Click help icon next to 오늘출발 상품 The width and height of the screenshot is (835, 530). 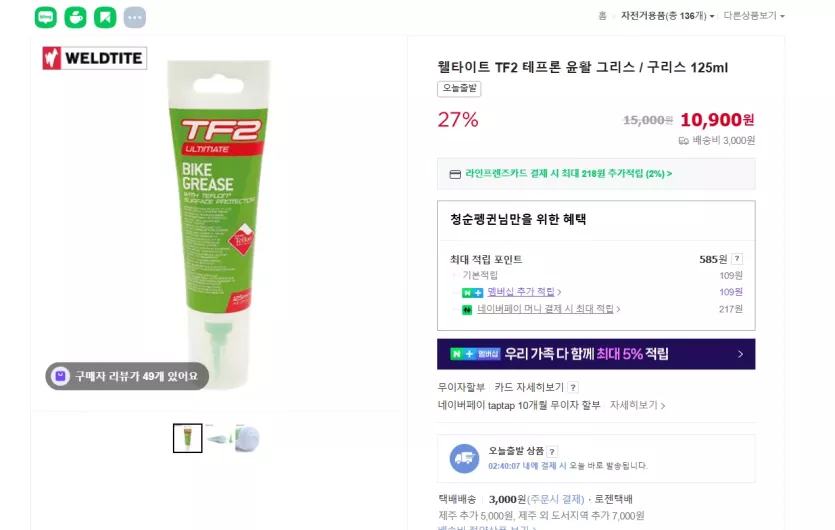(x=552, y=451)
